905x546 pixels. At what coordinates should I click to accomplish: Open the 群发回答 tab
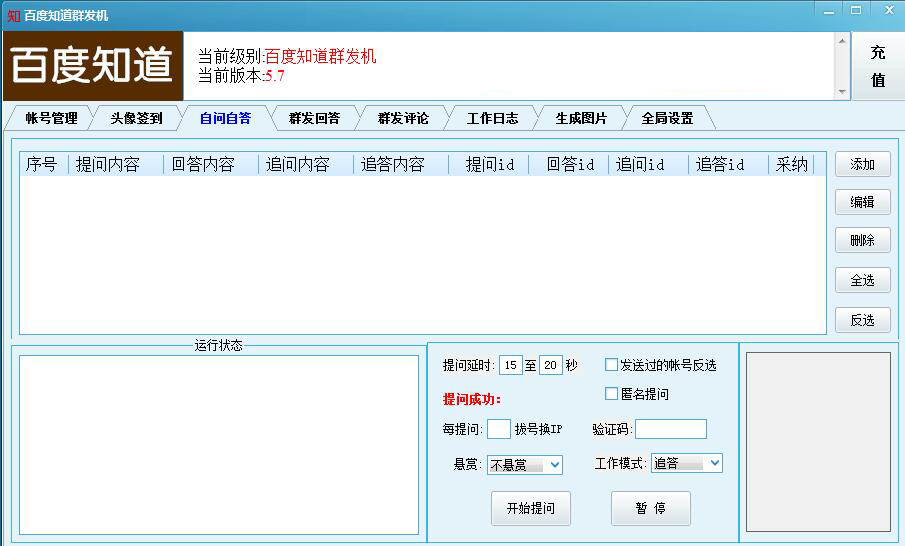pyautogui.click(x=314, y=118)
